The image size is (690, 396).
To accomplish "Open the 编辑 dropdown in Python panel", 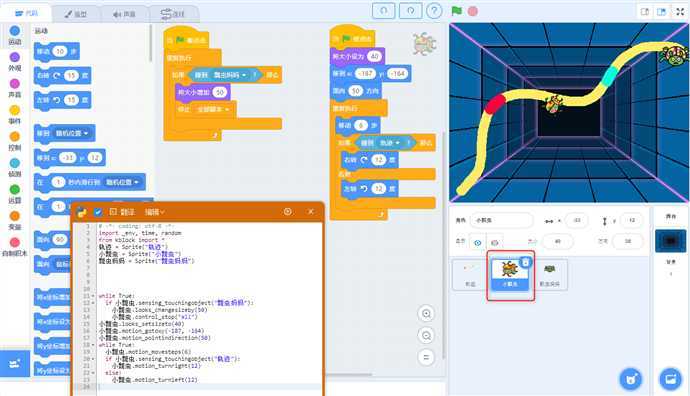I will pos(154,212).
